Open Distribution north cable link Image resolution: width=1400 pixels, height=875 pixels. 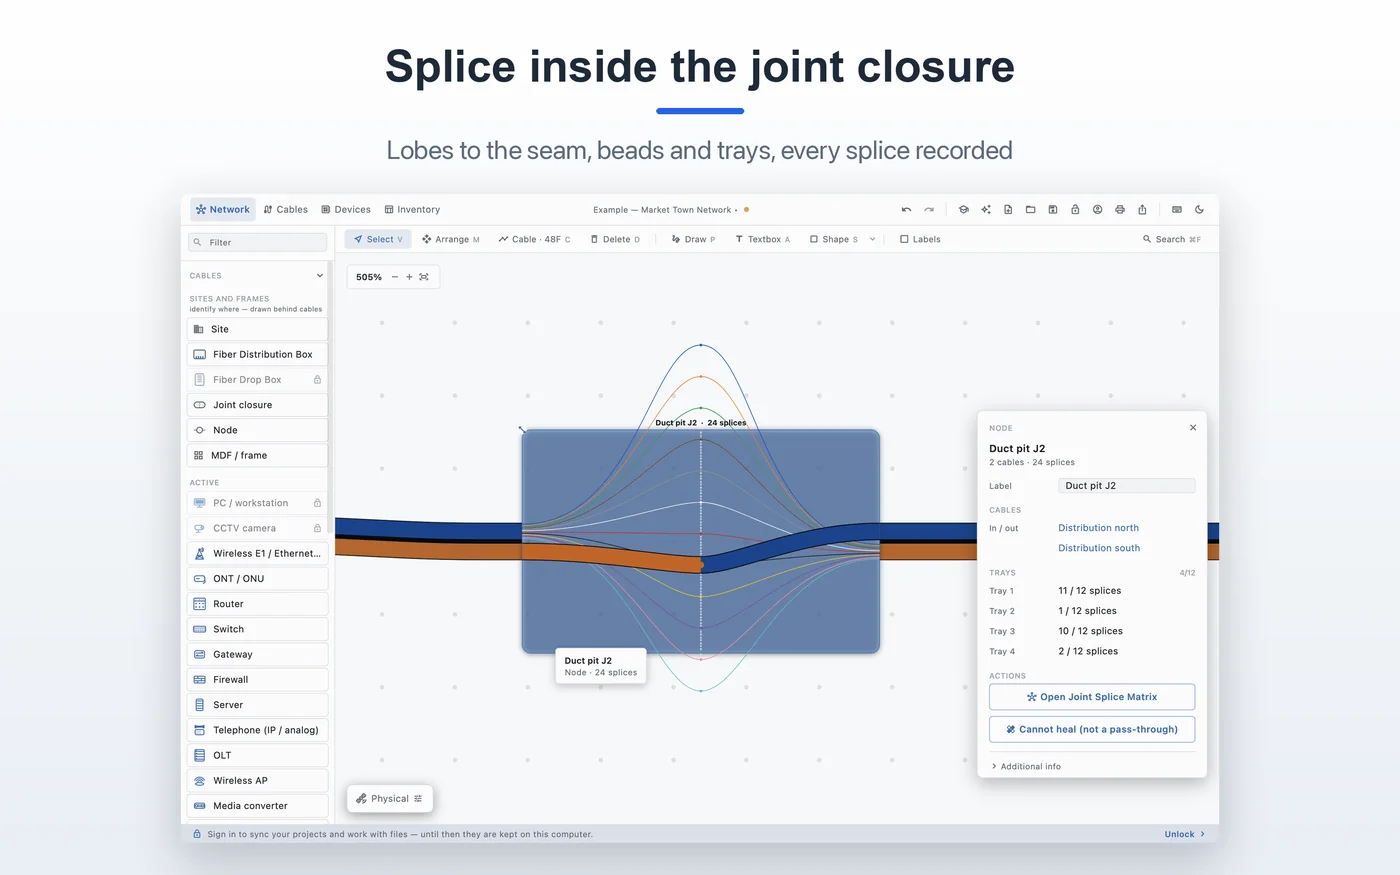point(1098,528)
